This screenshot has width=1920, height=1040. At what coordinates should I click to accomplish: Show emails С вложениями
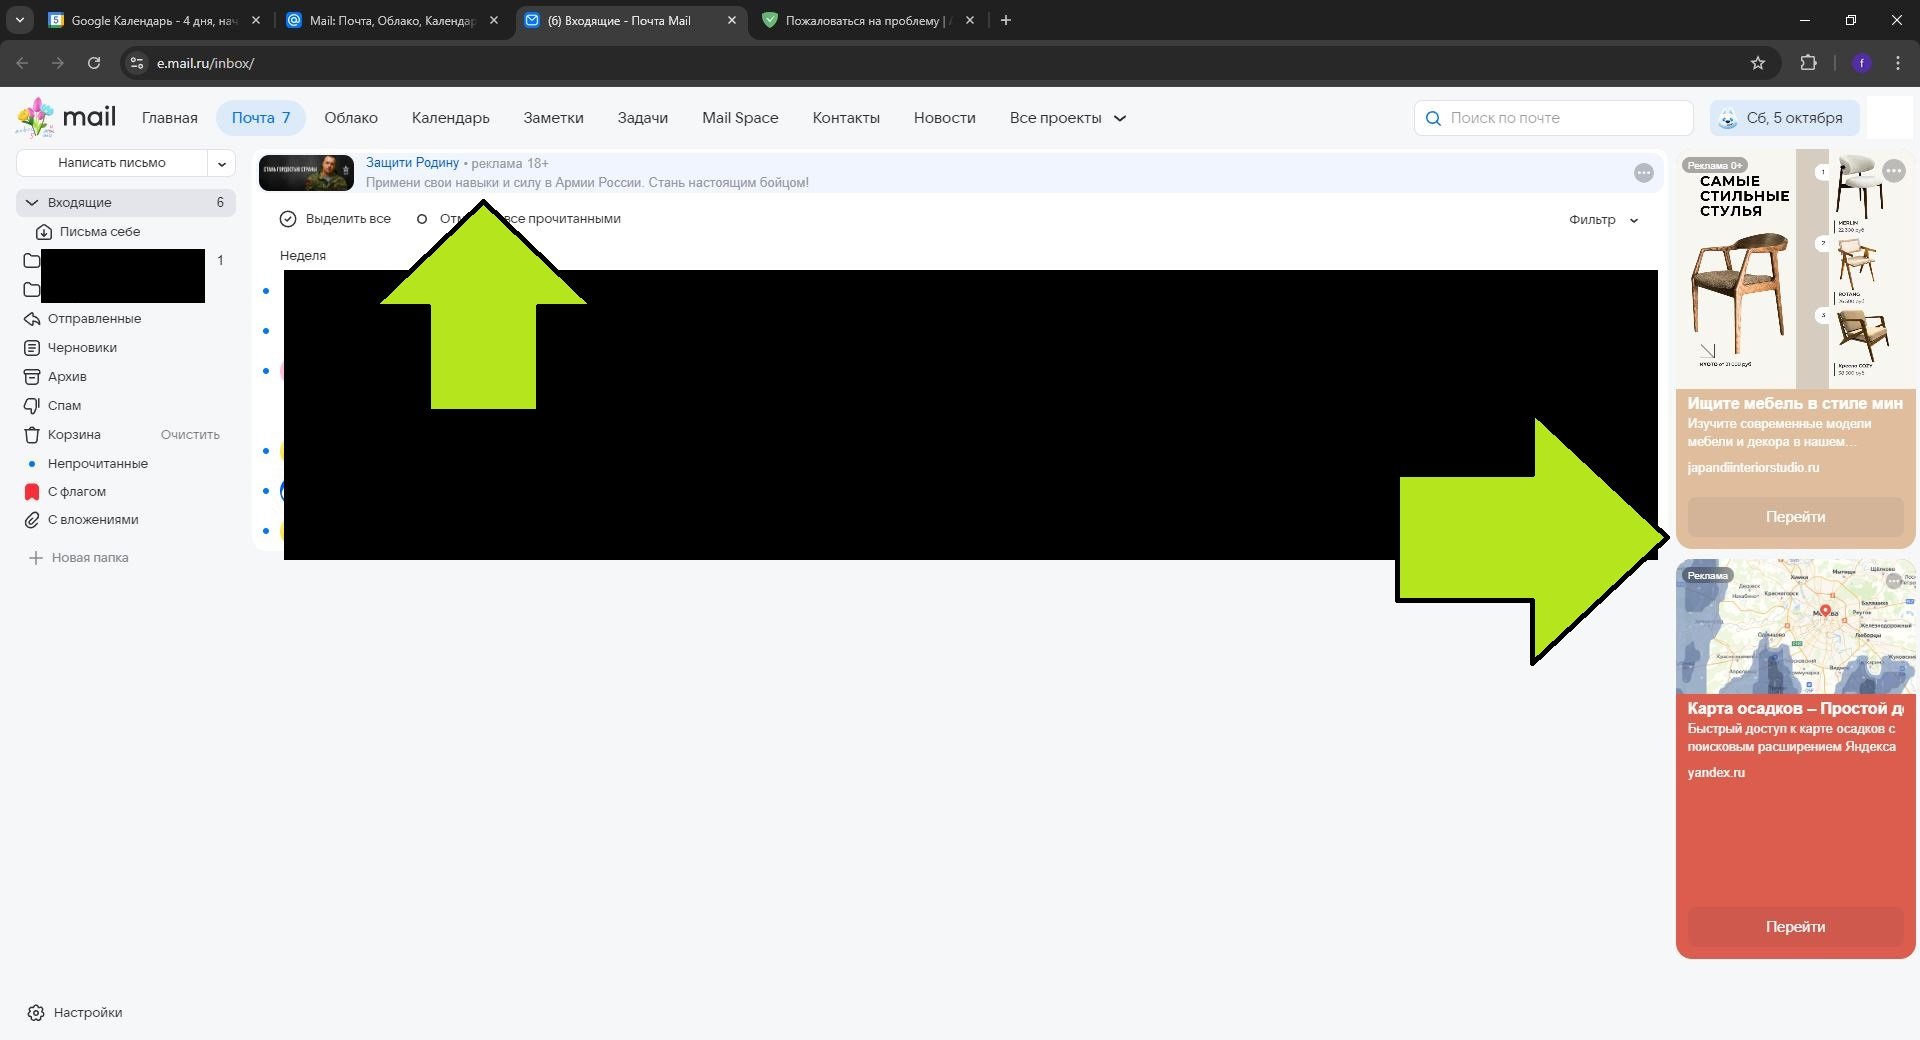coord(94,519)
